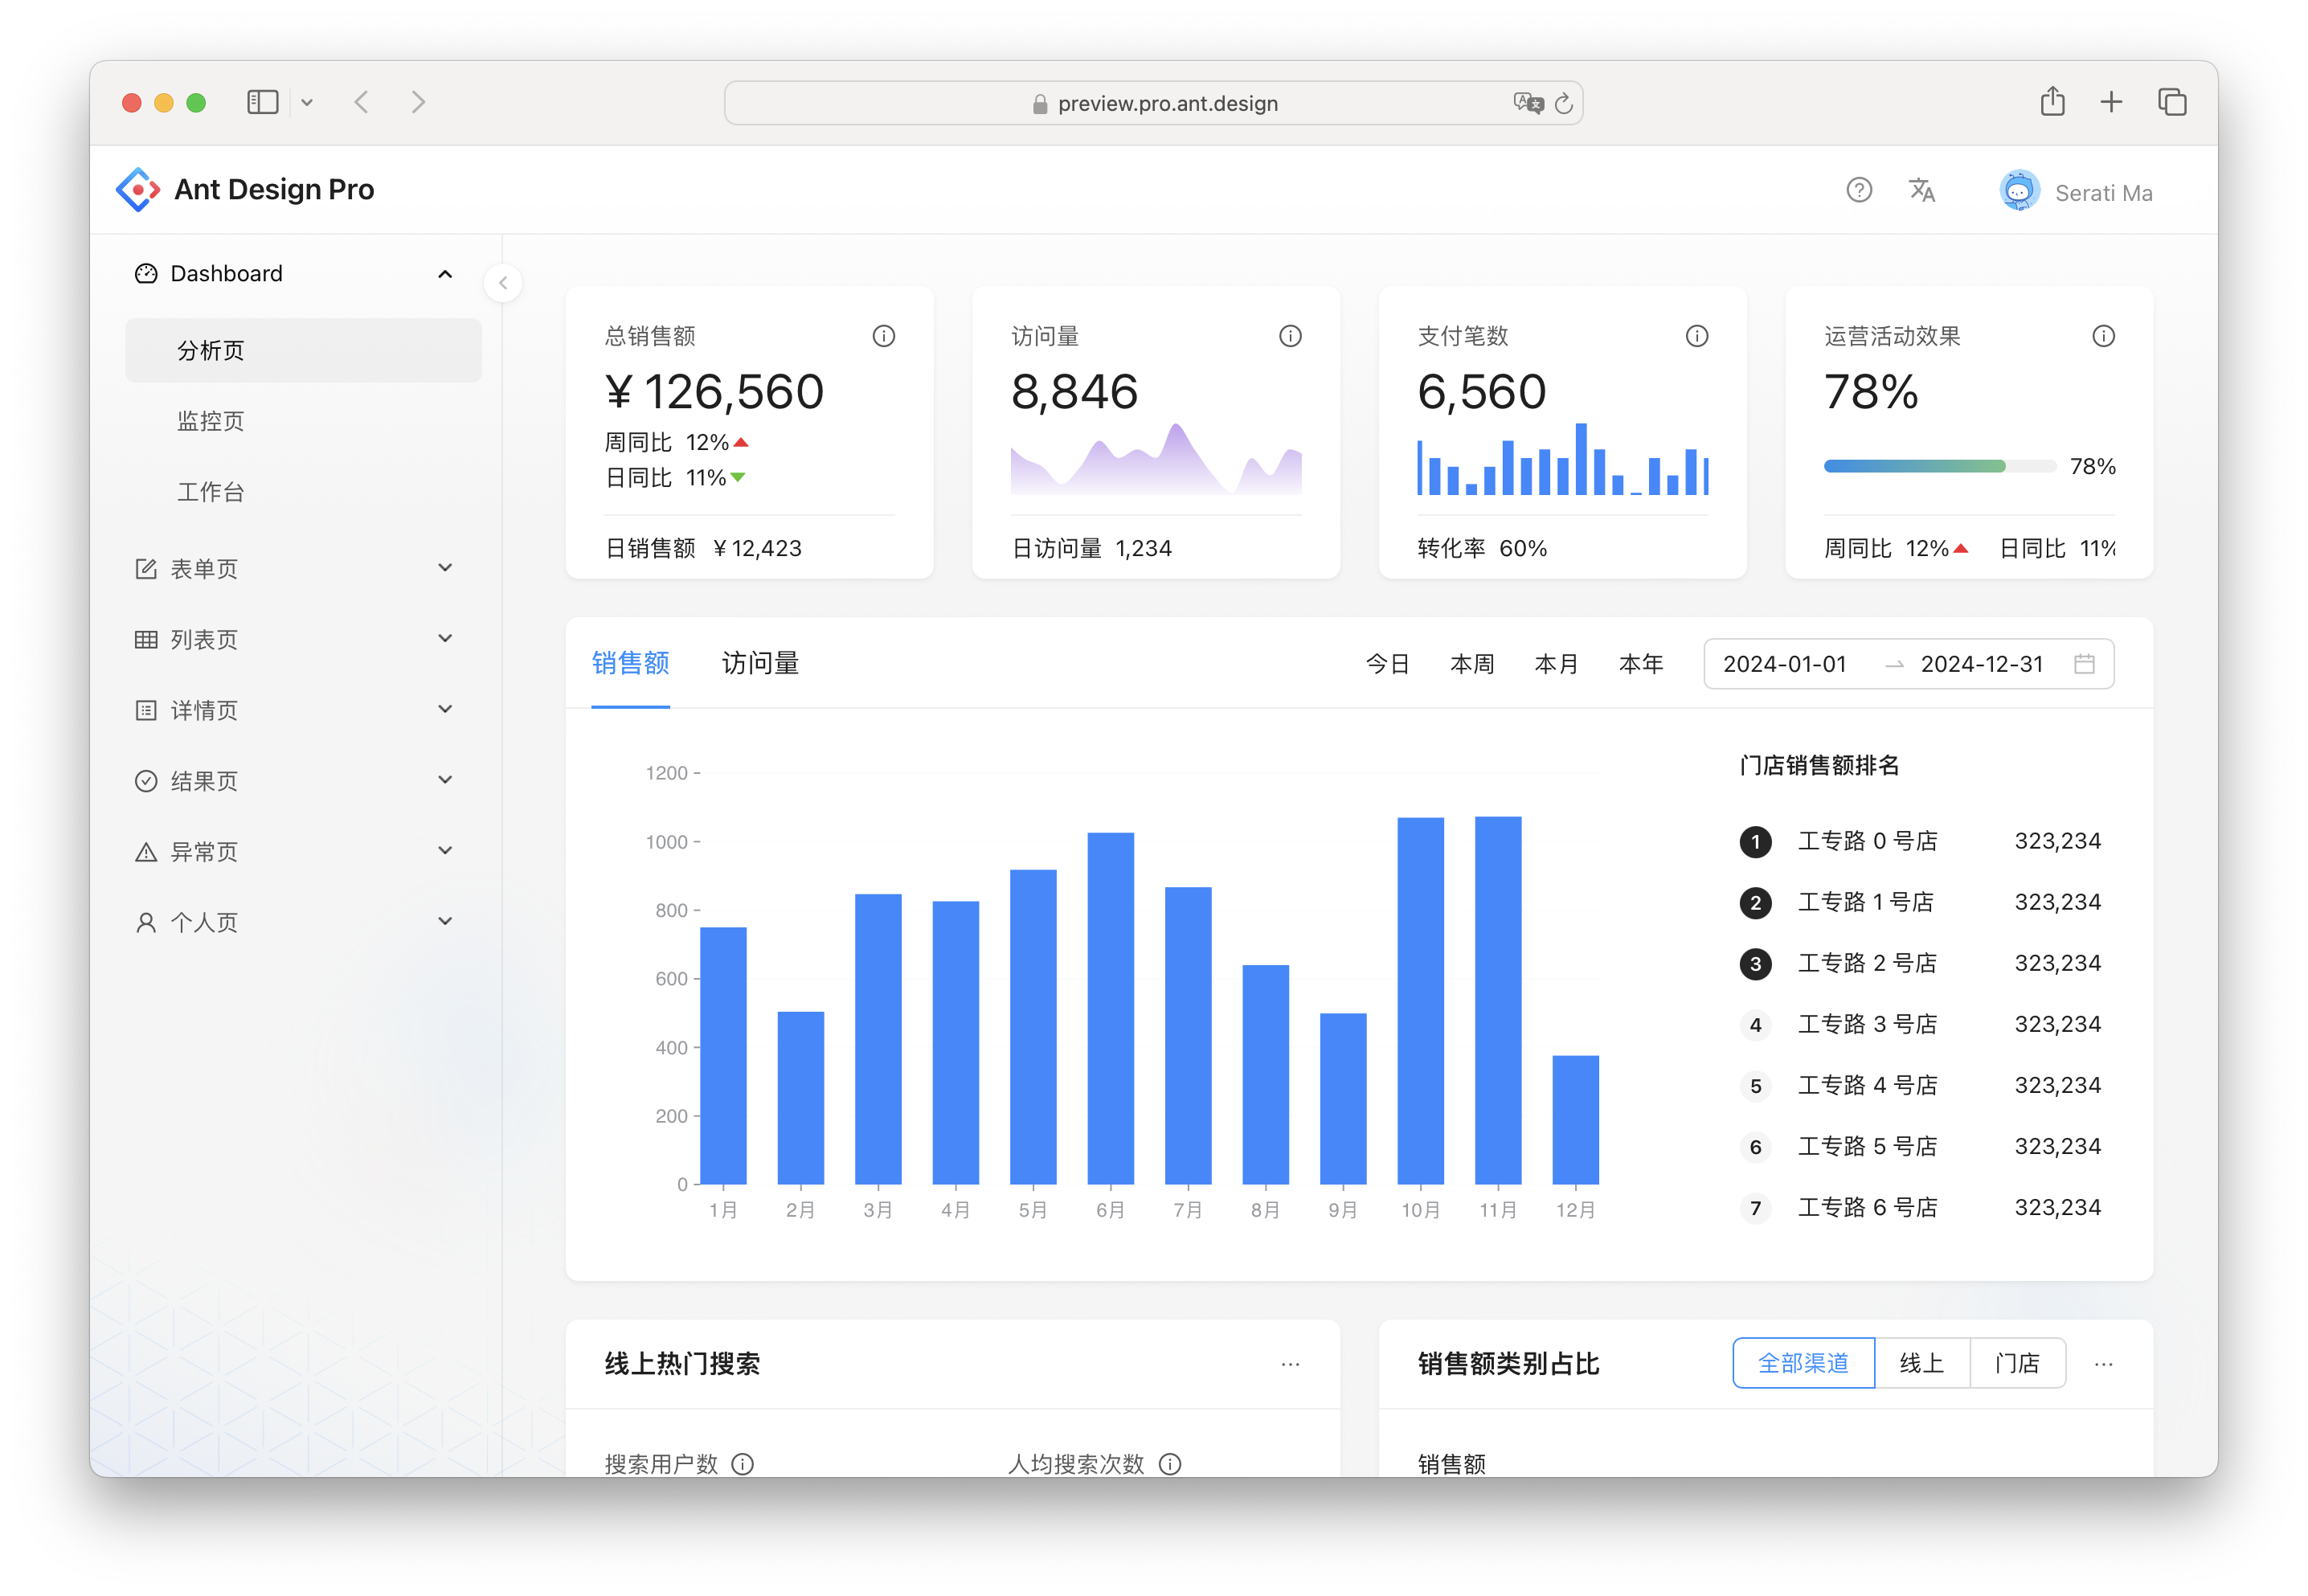Screen dimensions: 2308x1596
Task: Click the 11月 bar in sales chart
Action: (x=1497, y=1001)
